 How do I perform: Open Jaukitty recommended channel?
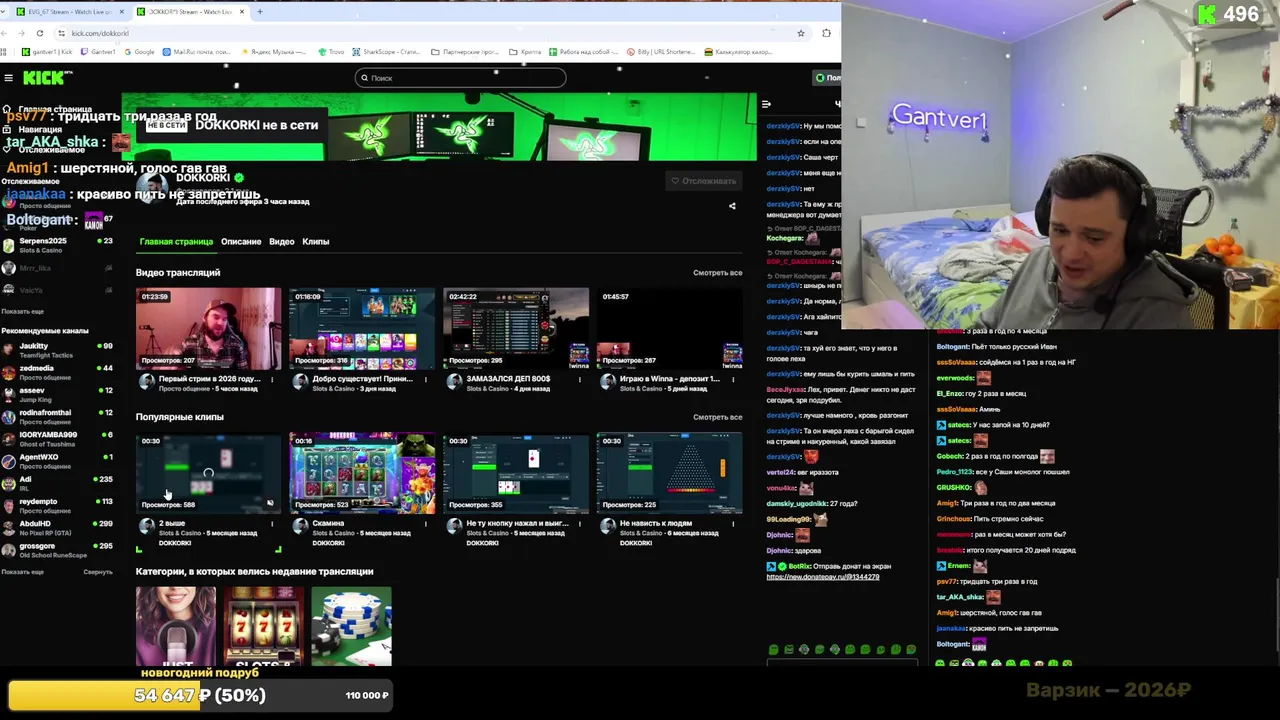57,350
